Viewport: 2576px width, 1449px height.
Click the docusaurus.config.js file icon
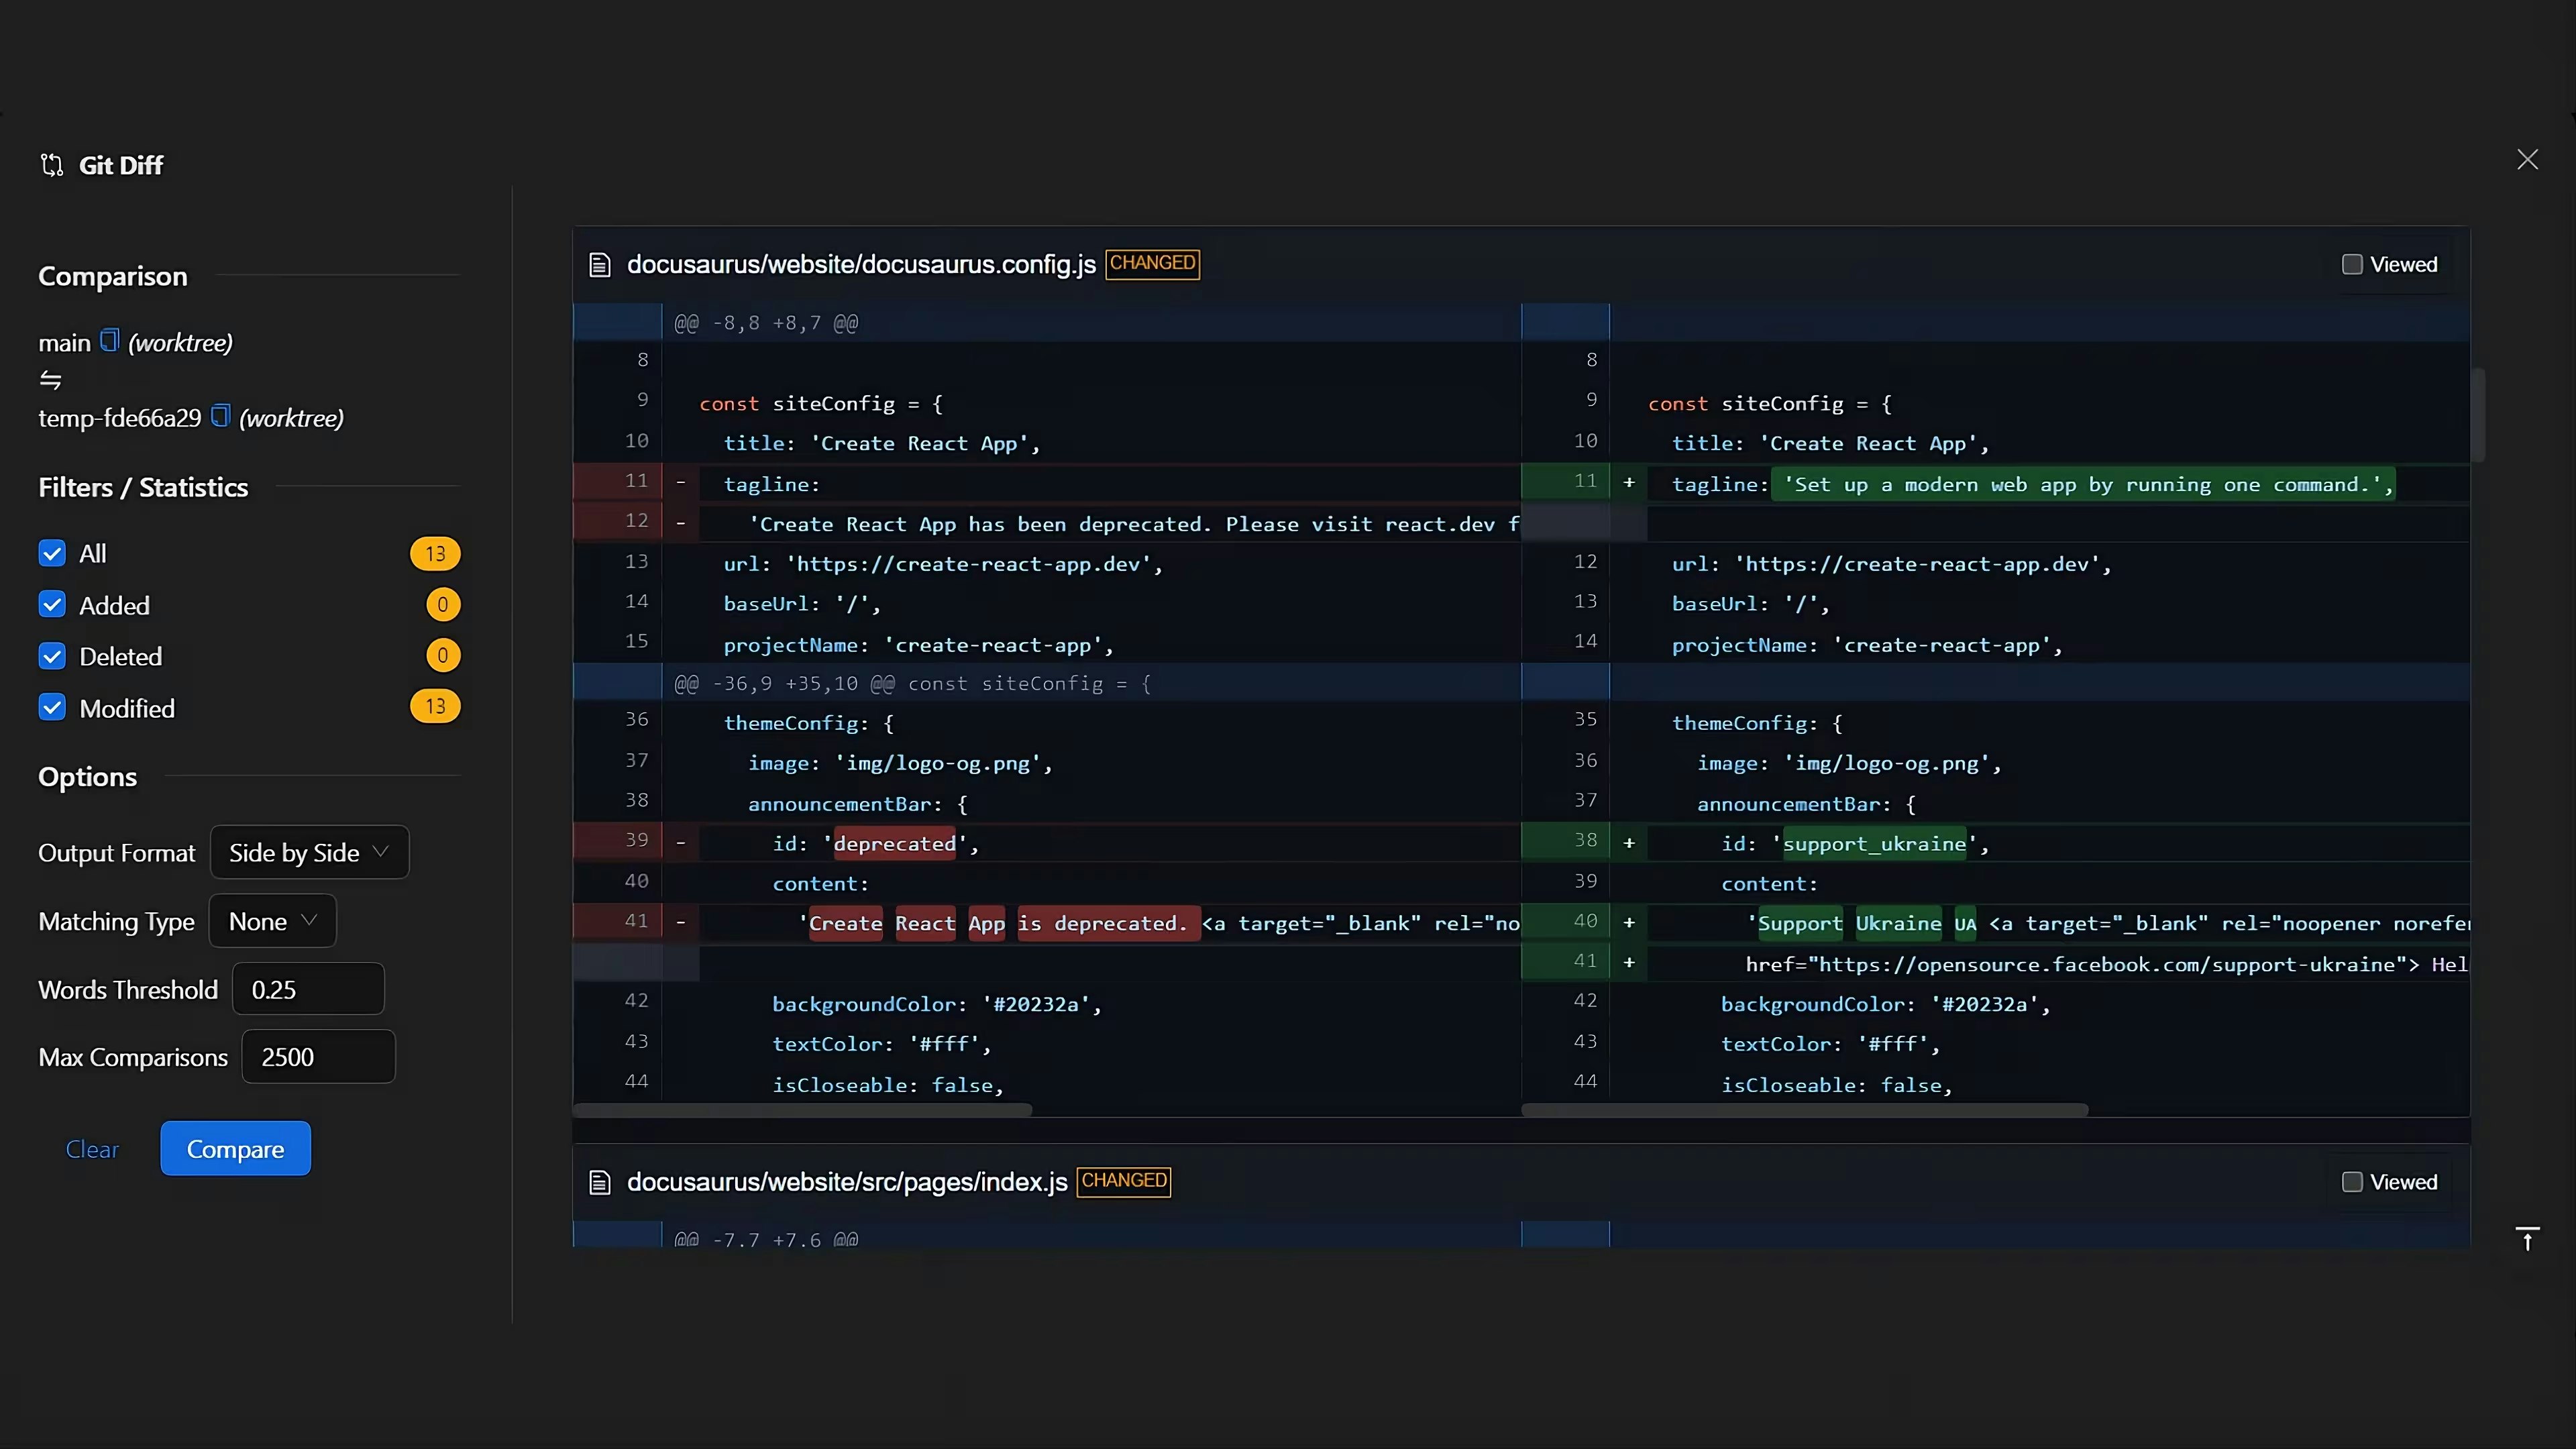[x=600, y=265]
